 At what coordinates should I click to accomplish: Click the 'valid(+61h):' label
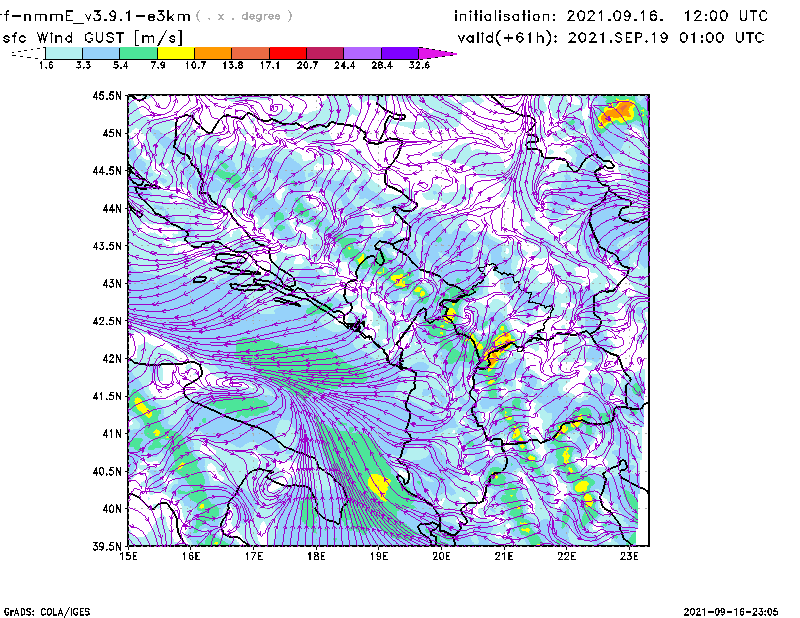coord(508,38)
